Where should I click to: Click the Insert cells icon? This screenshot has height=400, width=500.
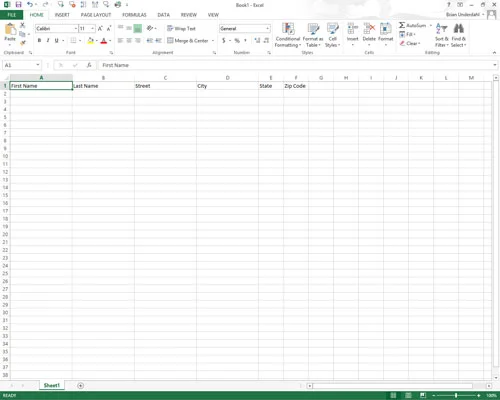pos(352,29)
